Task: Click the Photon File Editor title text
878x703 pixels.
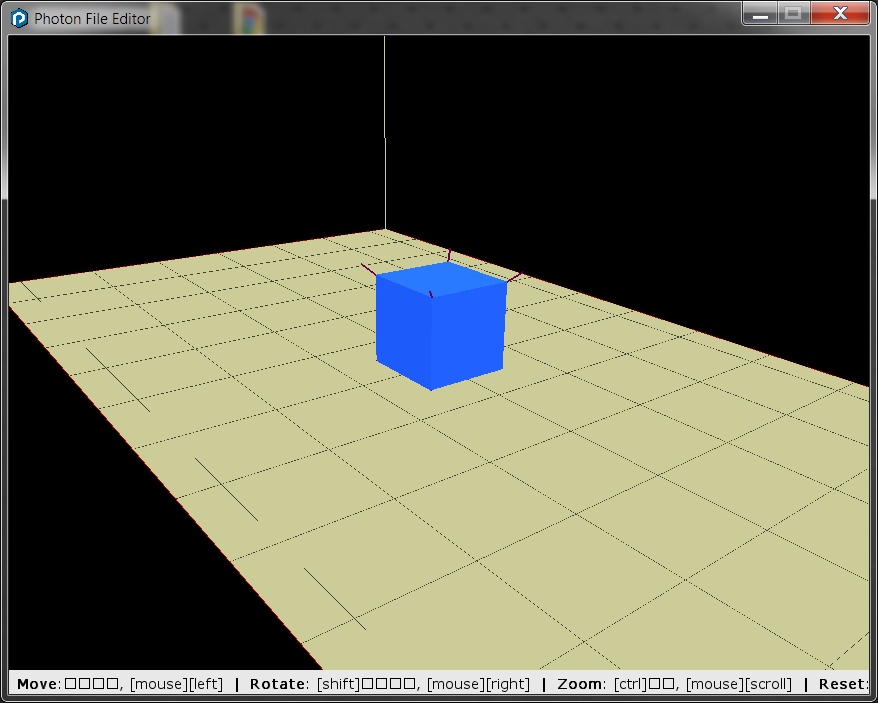Action: 92,18
